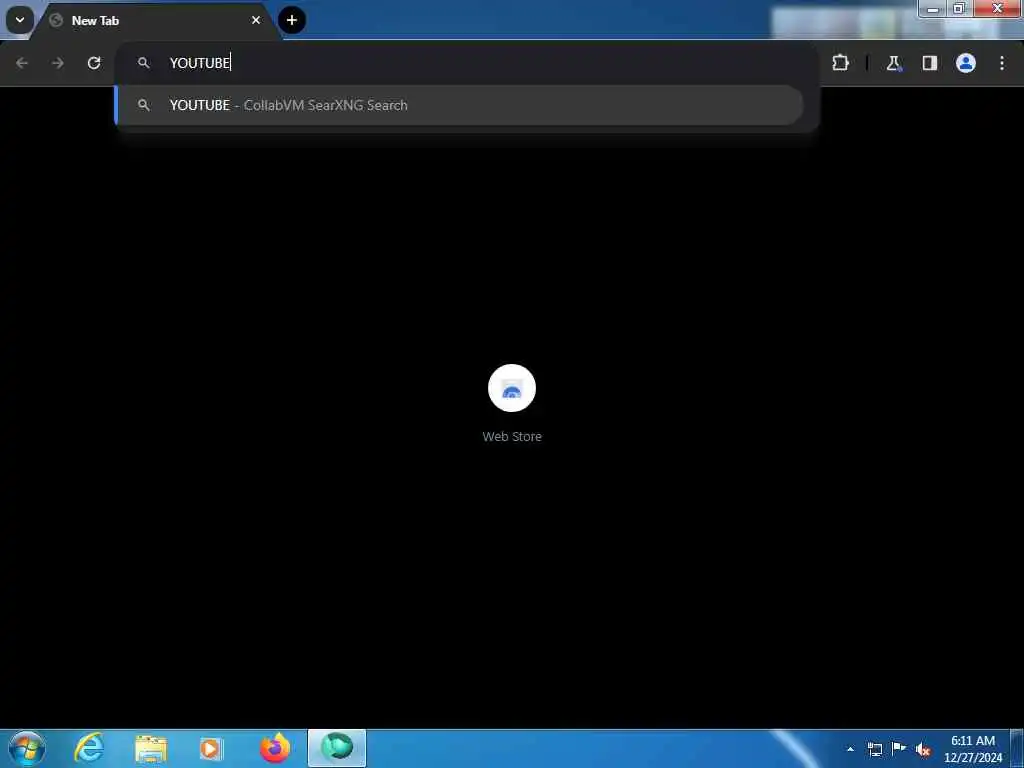Open Windows Explorer folder from taskbar

[x=151, y=748]
